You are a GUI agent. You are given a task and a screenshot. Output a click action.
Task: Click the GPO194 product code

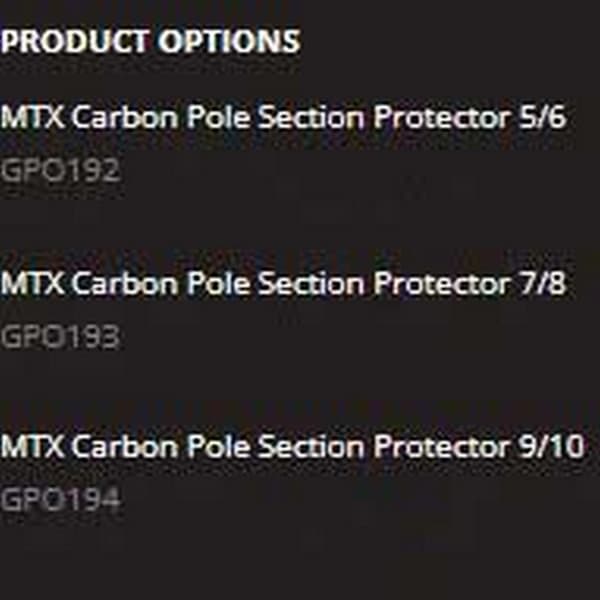(60, 499)
